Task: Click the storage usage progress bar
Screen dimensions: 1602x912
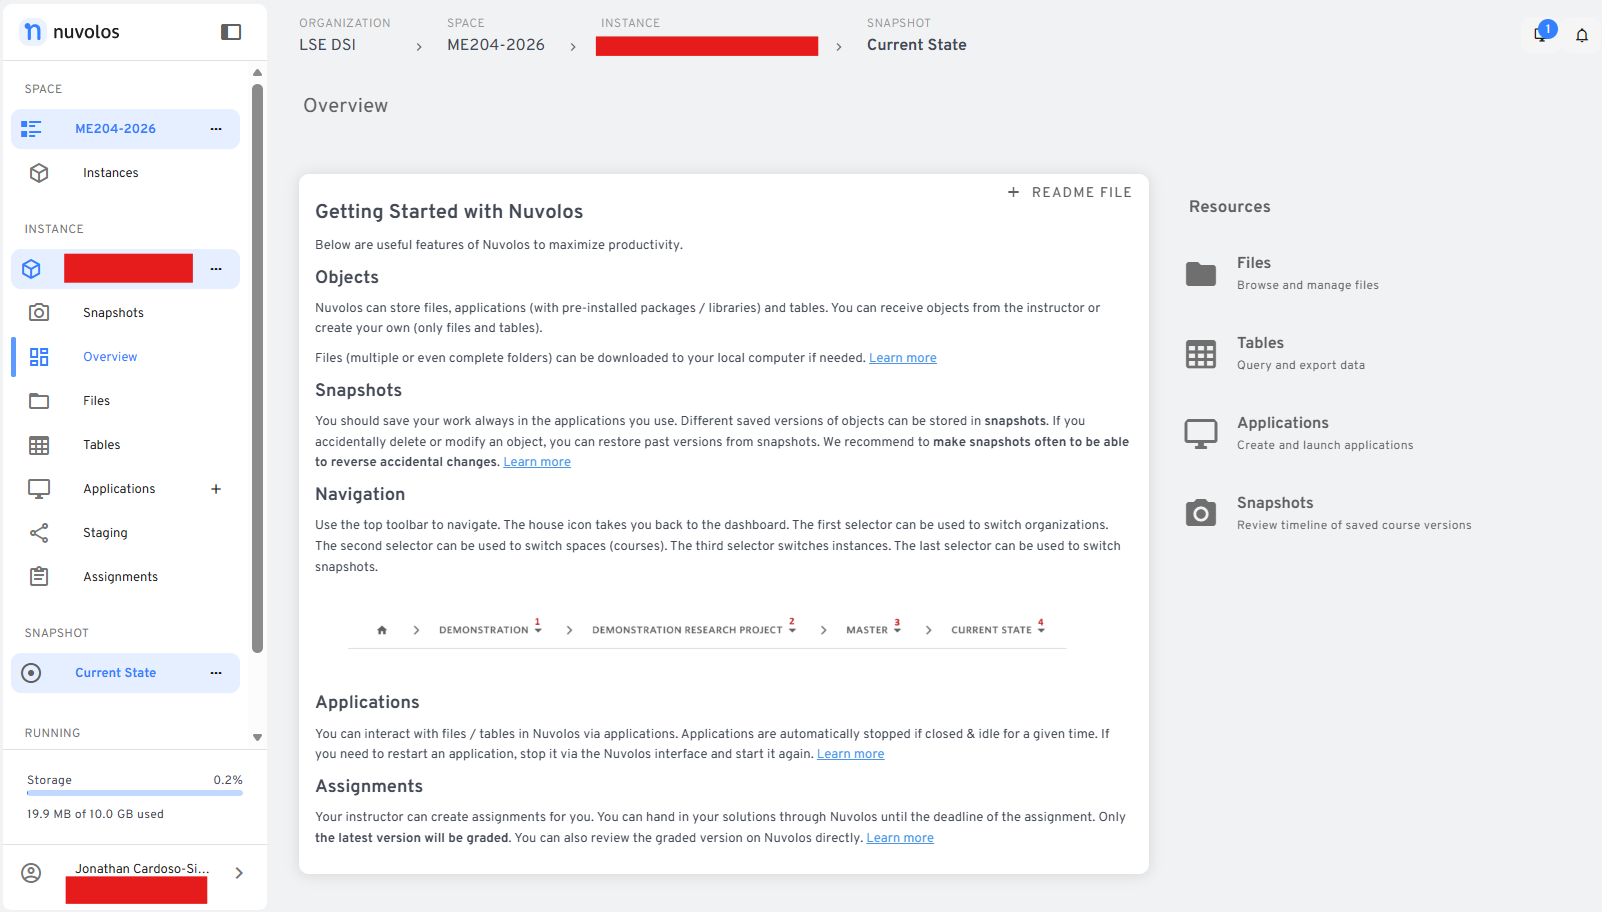Action: (135, 793)
